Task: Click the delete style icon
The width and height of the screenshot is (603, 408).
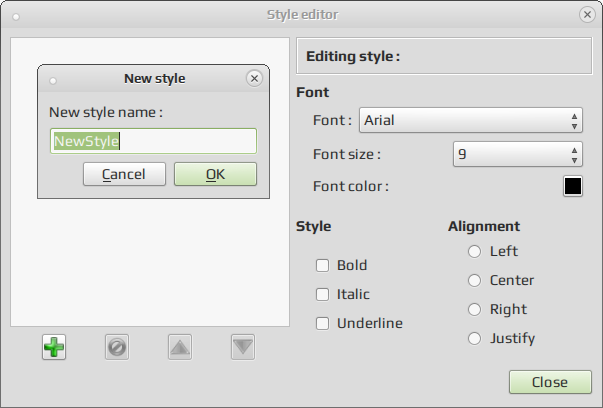Action: 117,347
